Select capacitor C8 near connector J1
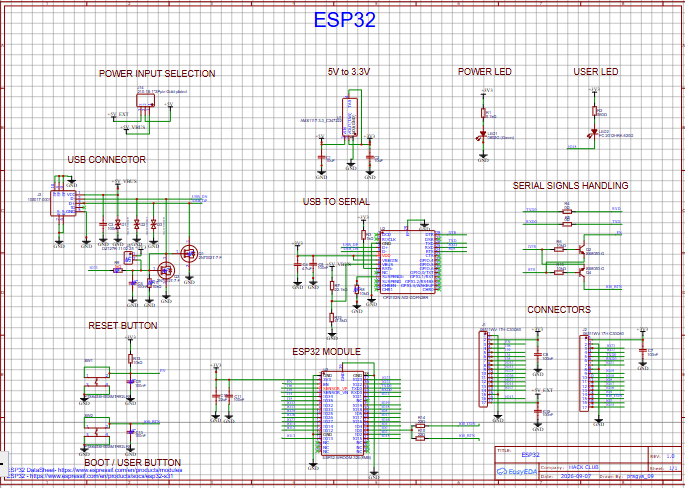Viewport: 685px width, 488px height. (x=538, y=353)
